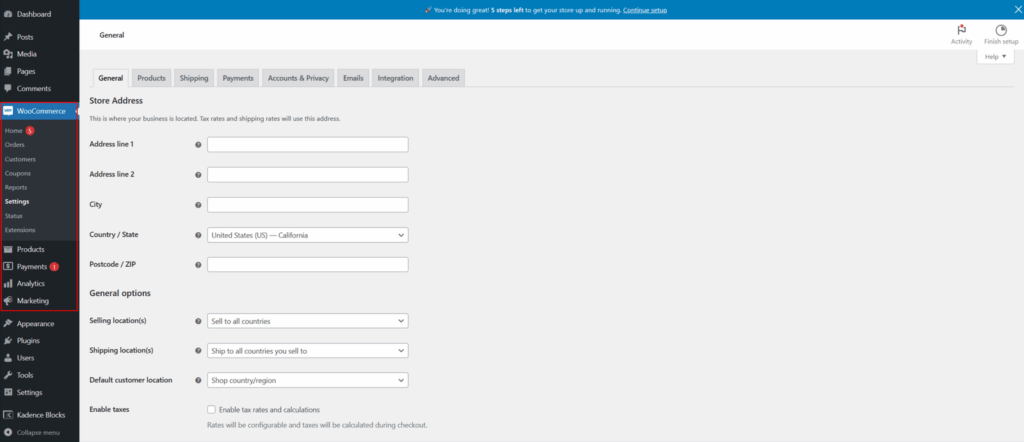Screen dimensions: 1024x442
Task: Click the City input field
Action: 307,205
